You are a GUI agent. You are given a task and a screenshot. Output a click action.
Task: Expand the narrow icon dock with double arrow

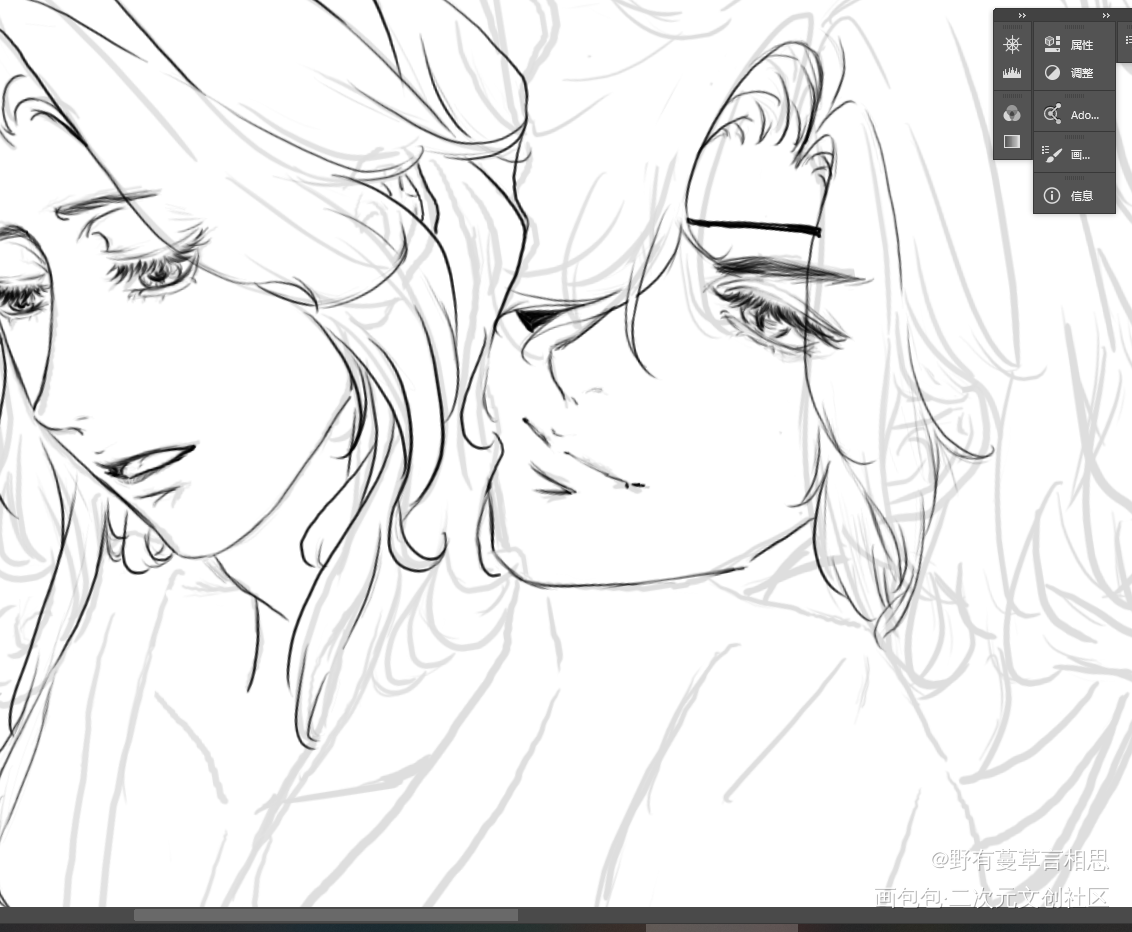coord(1022,16)
